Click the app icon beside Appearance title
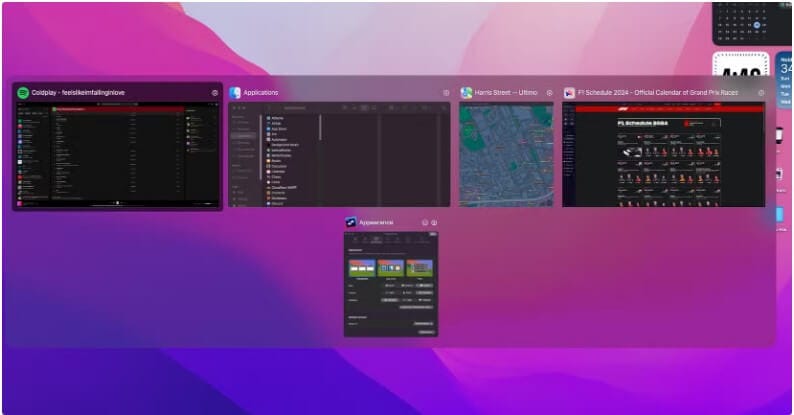This screenshot has height=415, width=794. (x=350, y=222)
